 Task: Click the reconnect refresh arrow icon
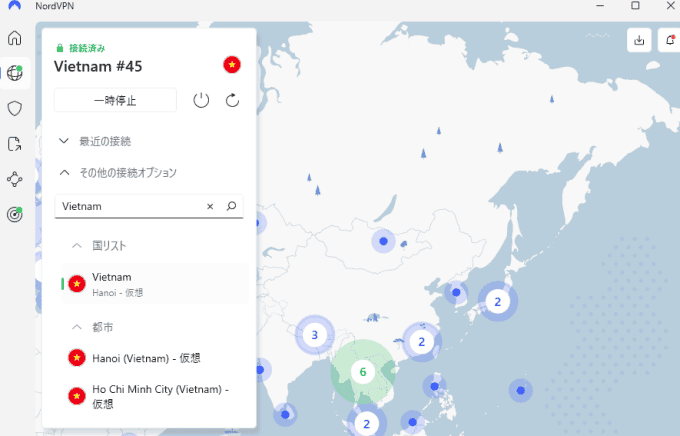pos(232,101)
